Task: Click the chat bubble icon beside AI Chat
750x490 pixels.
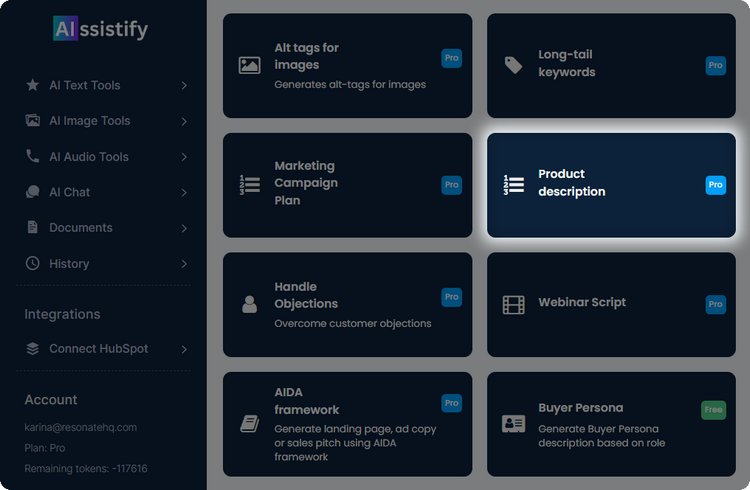Action: (x=33, y=192)
